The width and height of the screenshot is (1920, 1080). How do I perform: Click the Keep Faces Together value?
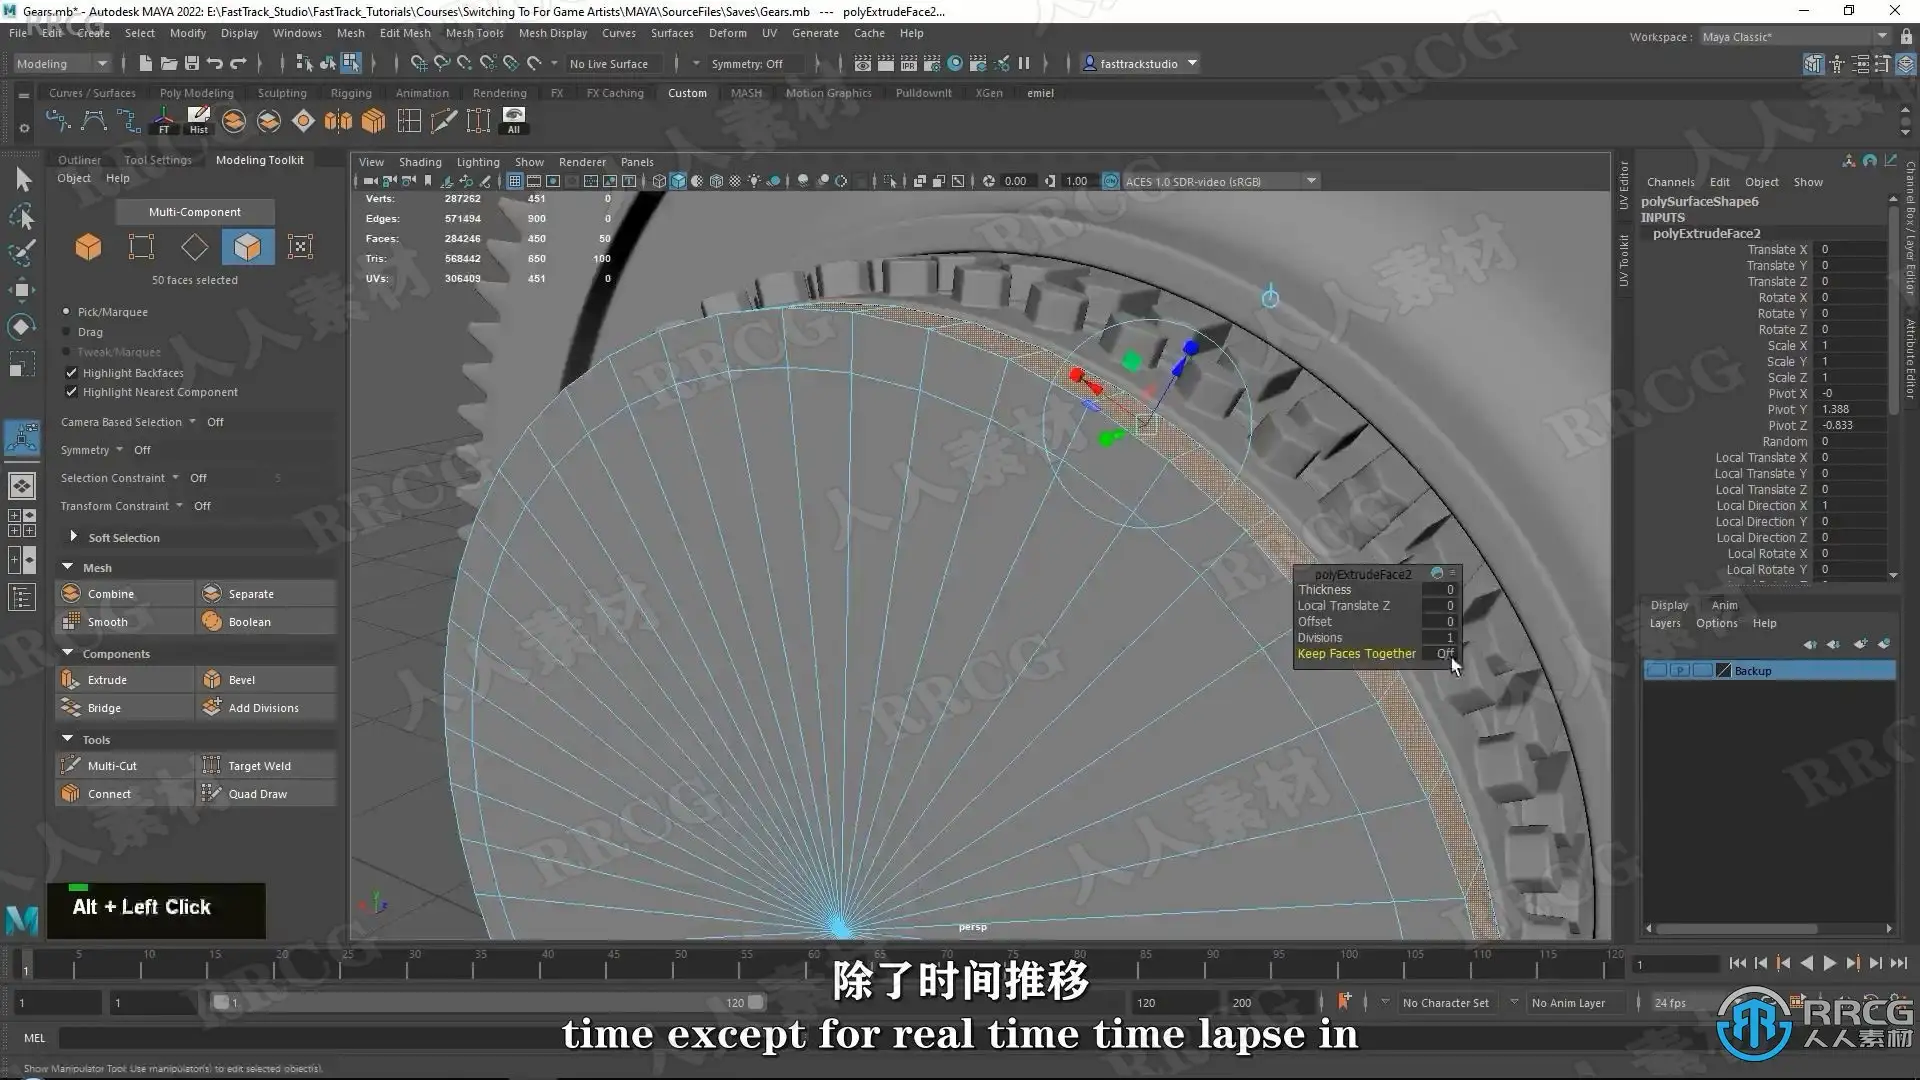click(1444, 654)
